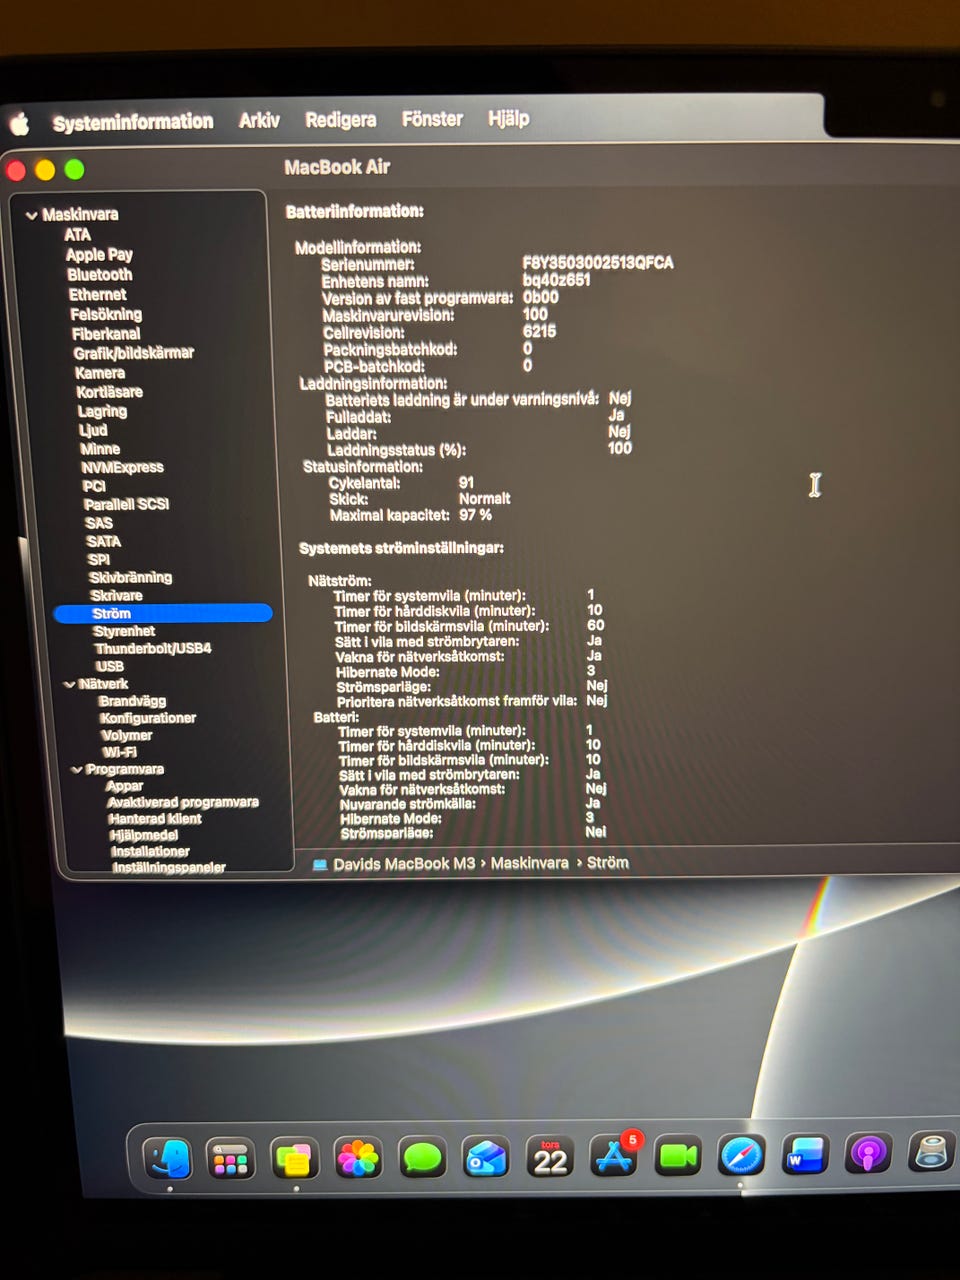The width and height of the screenshot is (960, 1280).
Task: Open FaceTime from the Dock
Action: [678, 1157]
